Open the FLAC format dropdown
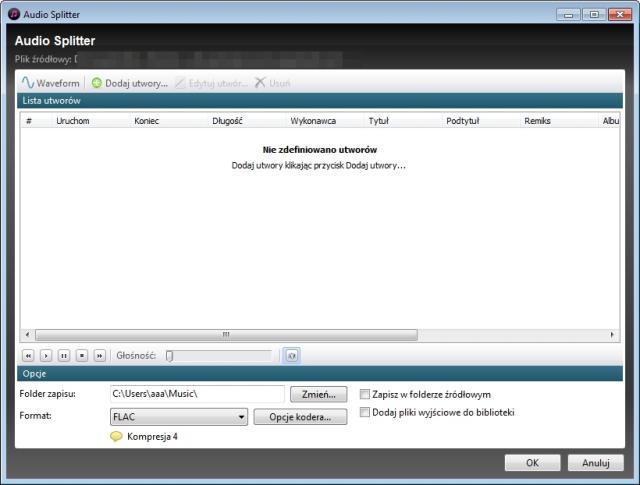640x485 pixels. pyautogui.click(x=179, y=417)
